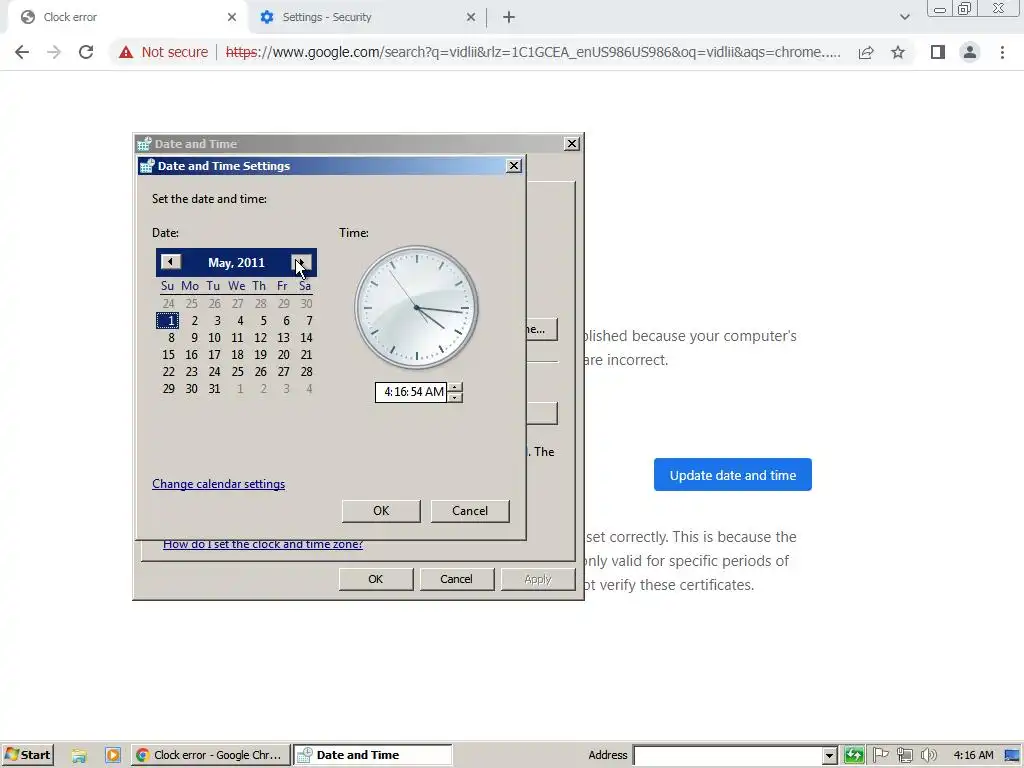Choose May 15 on the calendar
The image size is (1024, 768).
[x=168, y=355]
